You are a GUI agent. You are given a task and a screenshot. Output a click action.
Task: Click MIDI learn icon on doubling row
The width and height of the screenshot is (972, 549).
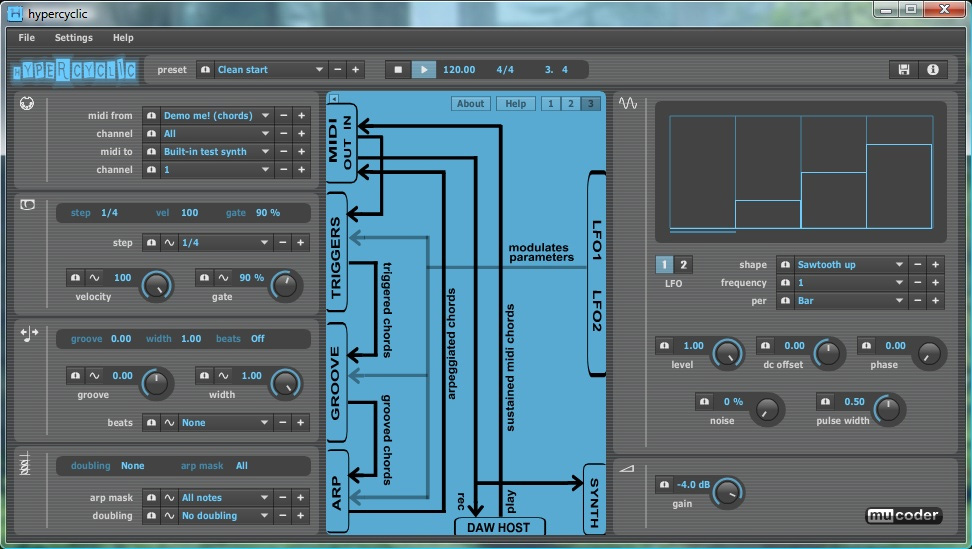(x=151, y=516)
